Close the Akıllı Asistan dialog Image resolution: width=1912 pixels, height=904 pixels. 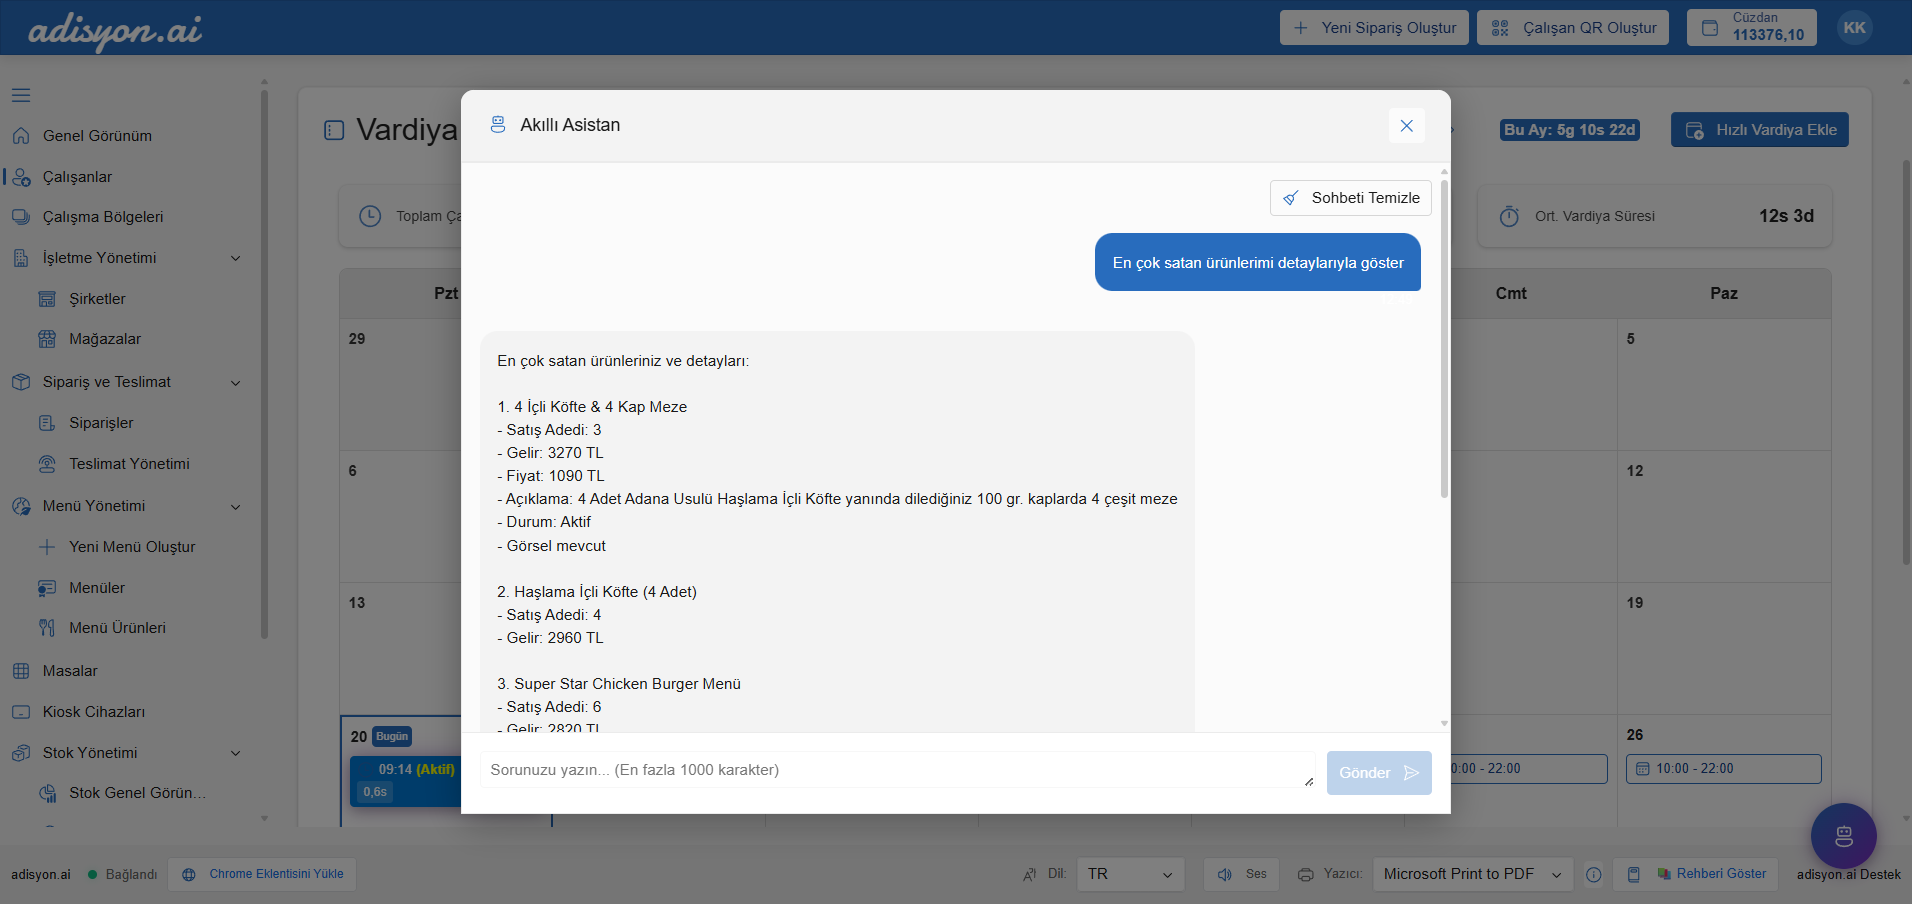pyautogui.click(x=1406, y=126)
